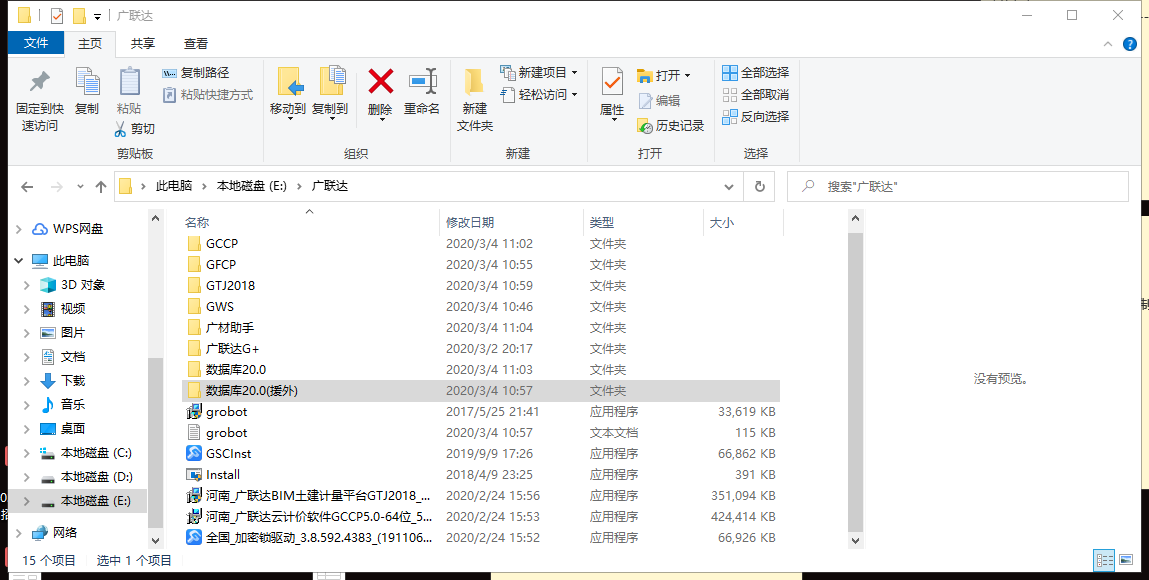Click the red Delete (删除) icon
The image size is (1149, 580).
[380, 82]
